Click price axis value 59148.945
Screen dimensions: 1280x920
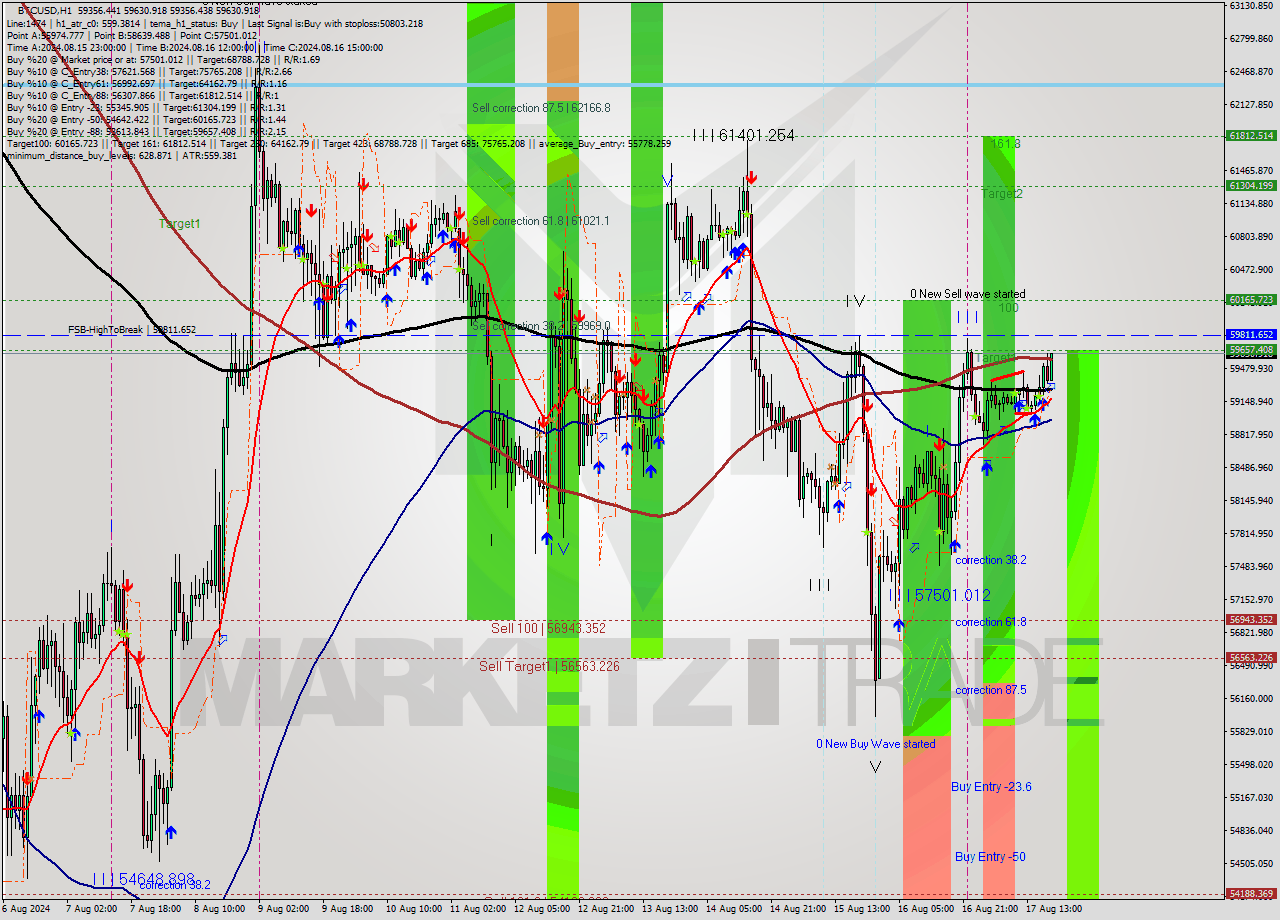(x=1250, y=401)
